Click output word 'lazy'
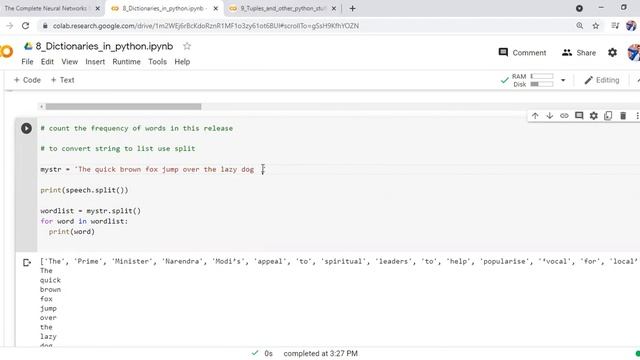Viewport: 640px width, 360px height. pyautogui.click(x=48, y=337)
